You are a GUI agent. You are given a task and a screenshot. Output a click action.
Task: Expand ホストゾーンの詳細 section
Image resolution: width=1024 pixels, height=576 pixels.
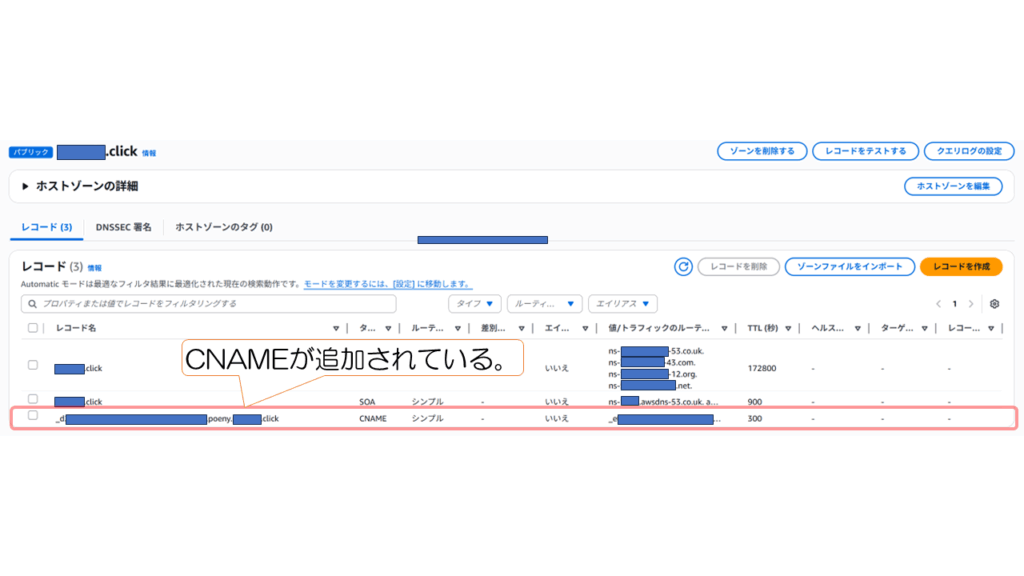(x=26, y=186)
